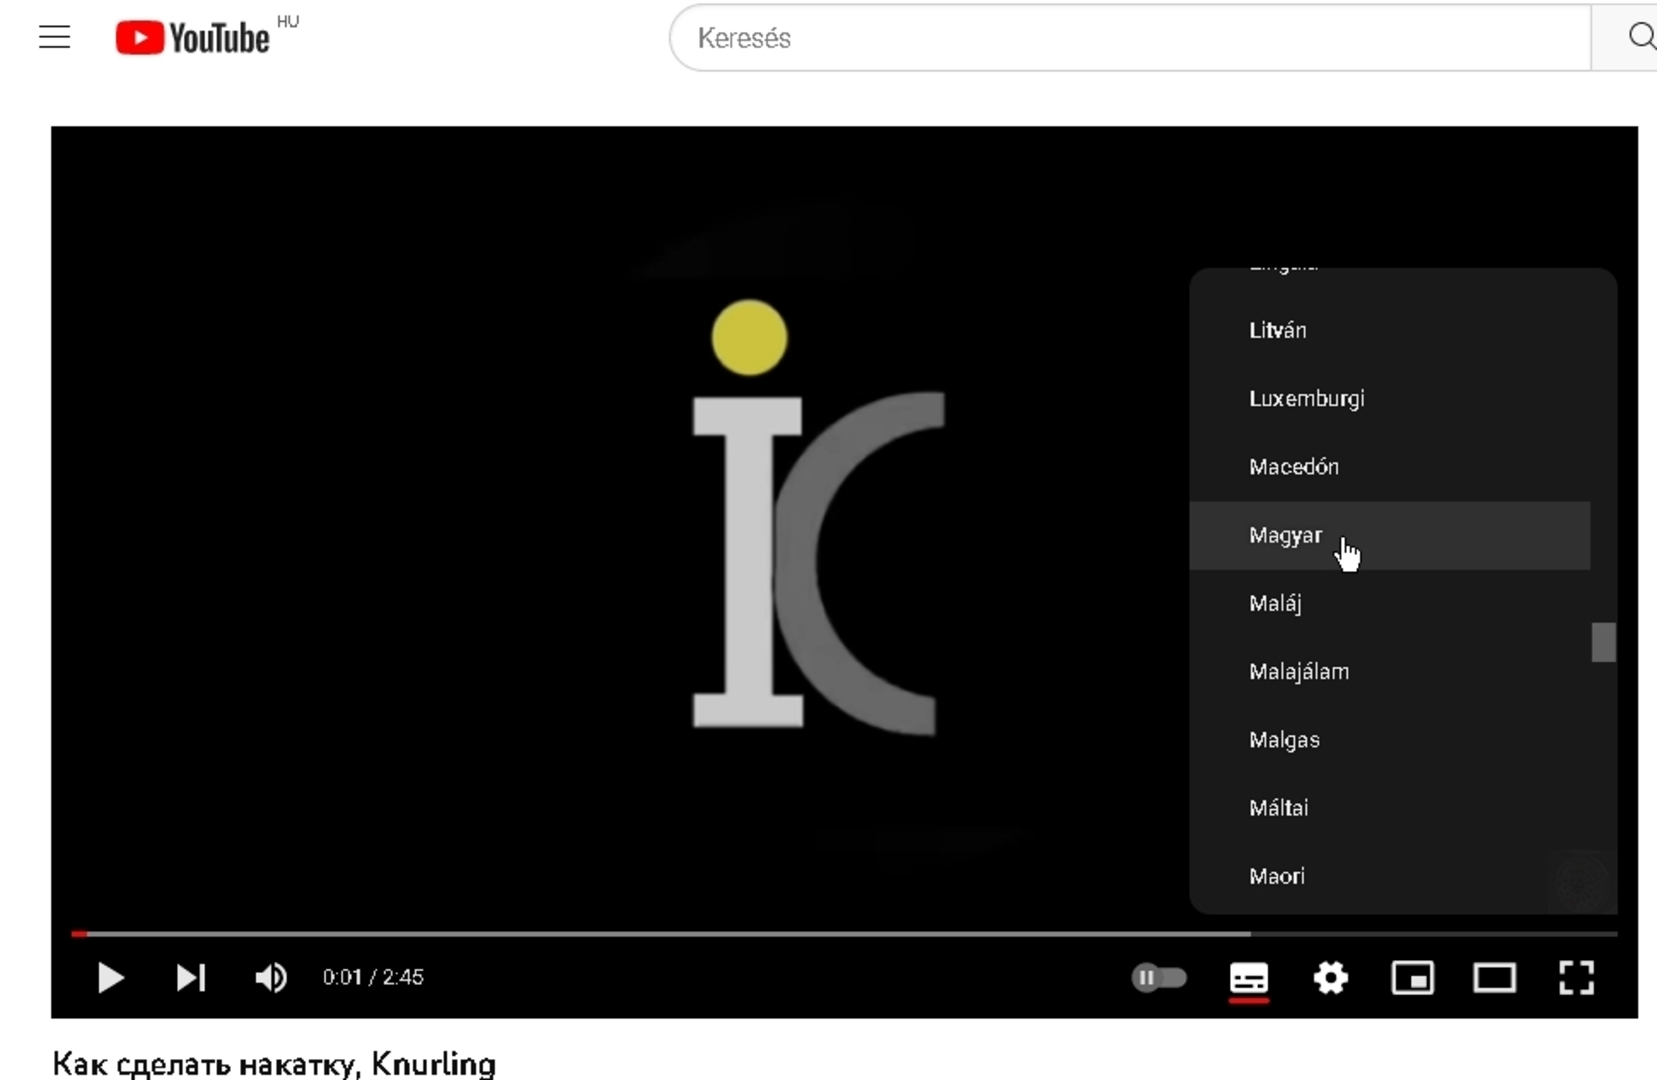Toggle subtitles/closed captions button
Image resolution: width=1657 pixels, height=1080 pixels.
click(1248, 977)
